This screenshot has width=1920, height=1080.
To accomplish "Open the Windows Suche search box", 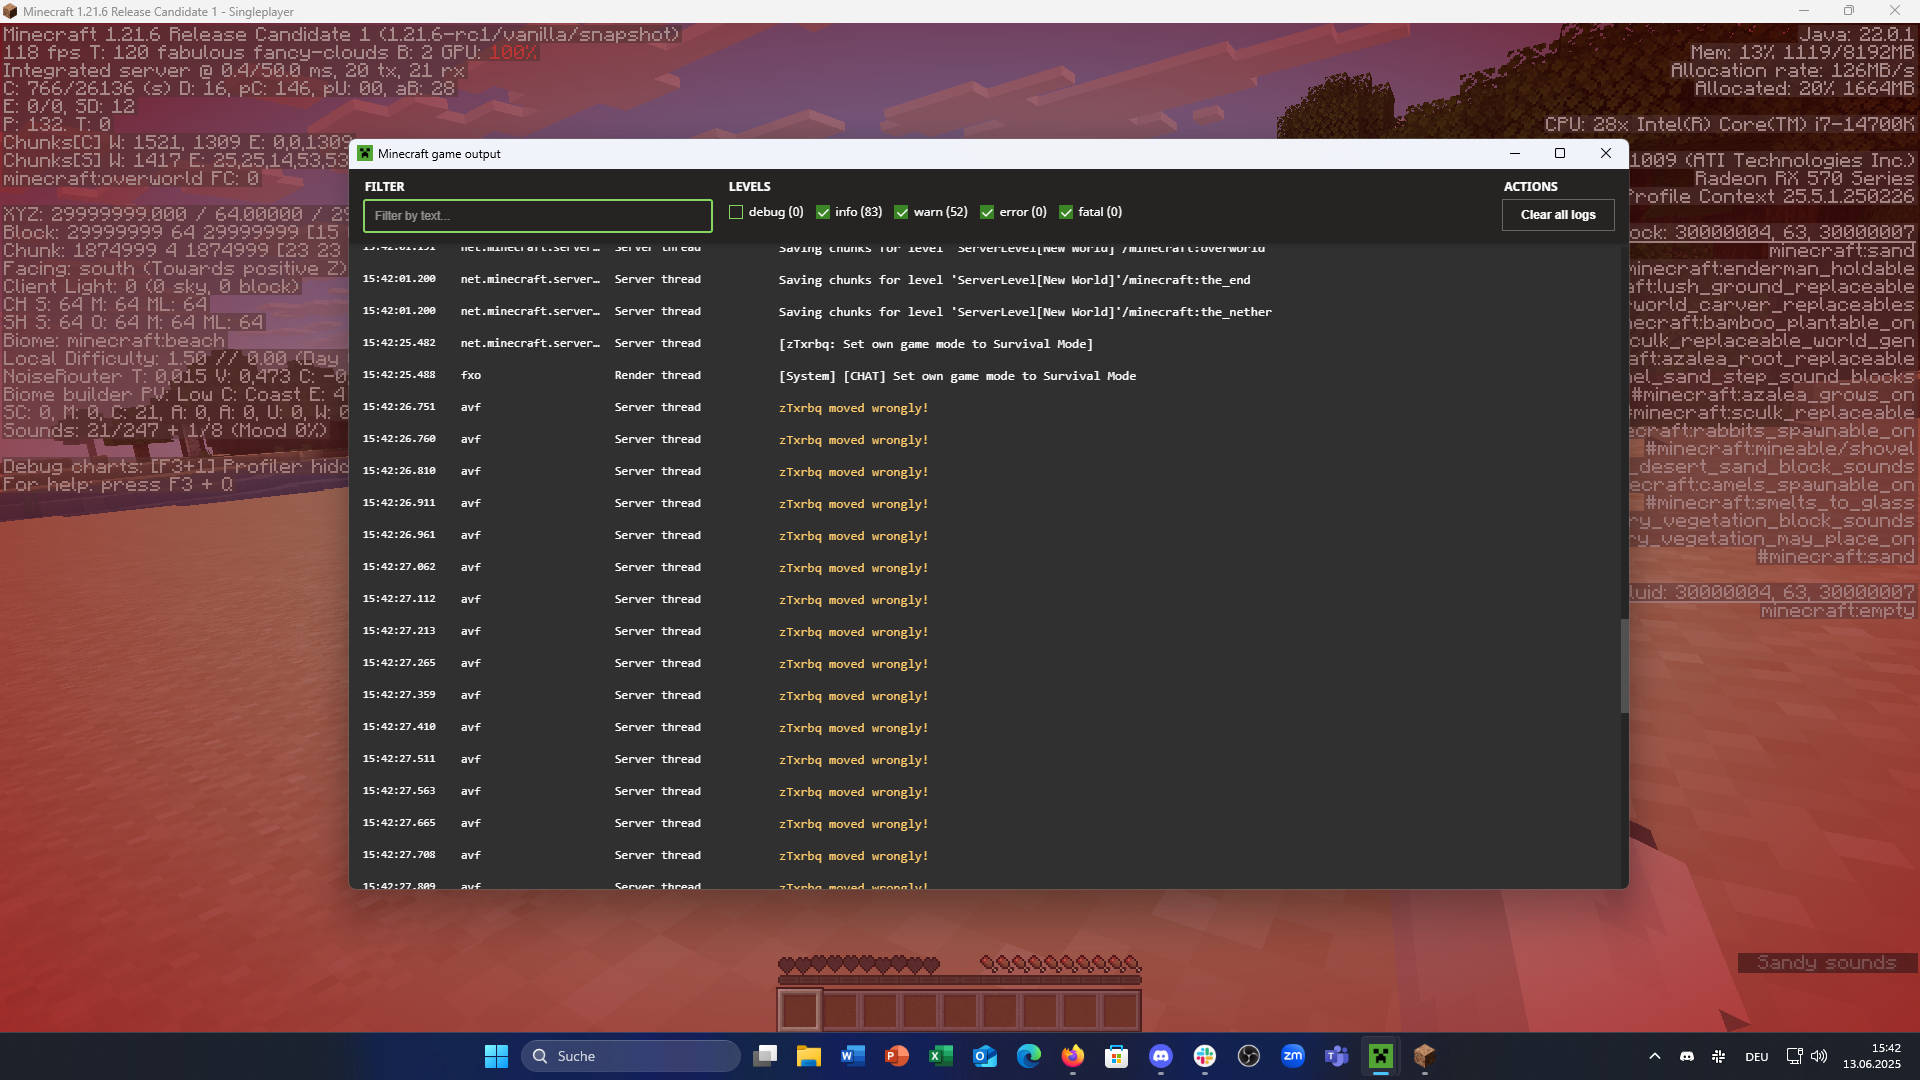I will [630, 1056].
